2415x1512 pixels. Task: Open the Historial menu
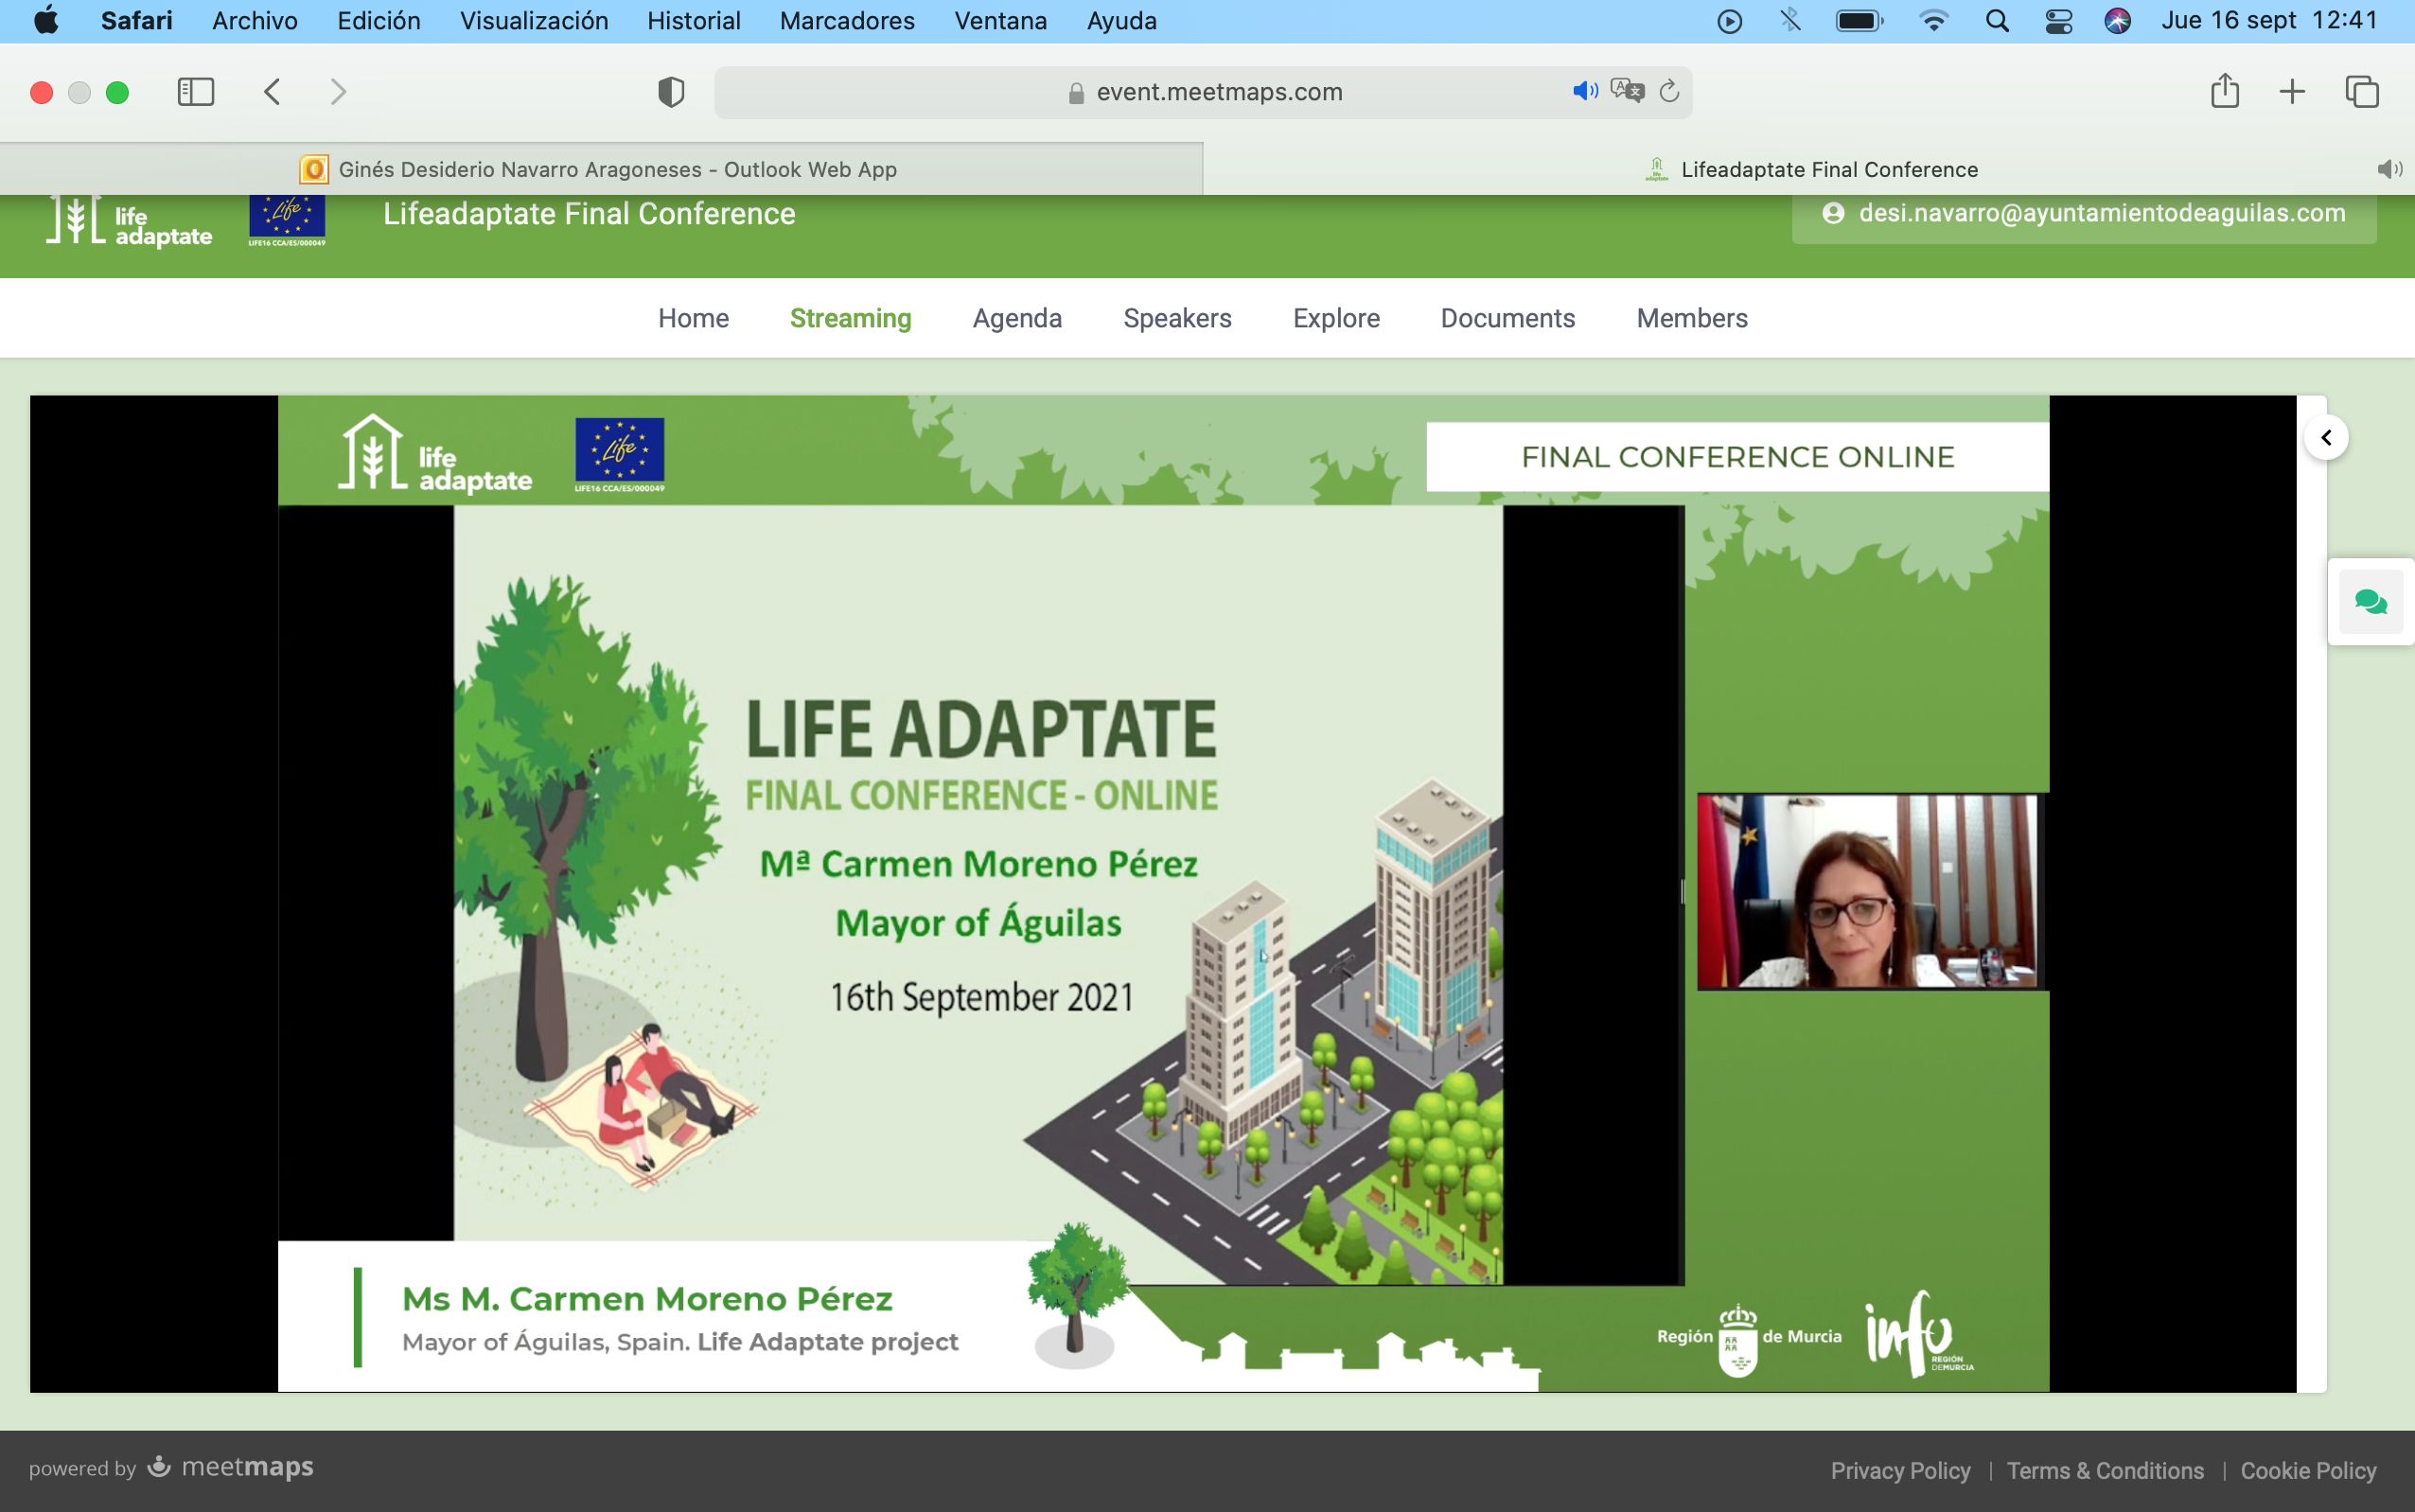(692, 20)
